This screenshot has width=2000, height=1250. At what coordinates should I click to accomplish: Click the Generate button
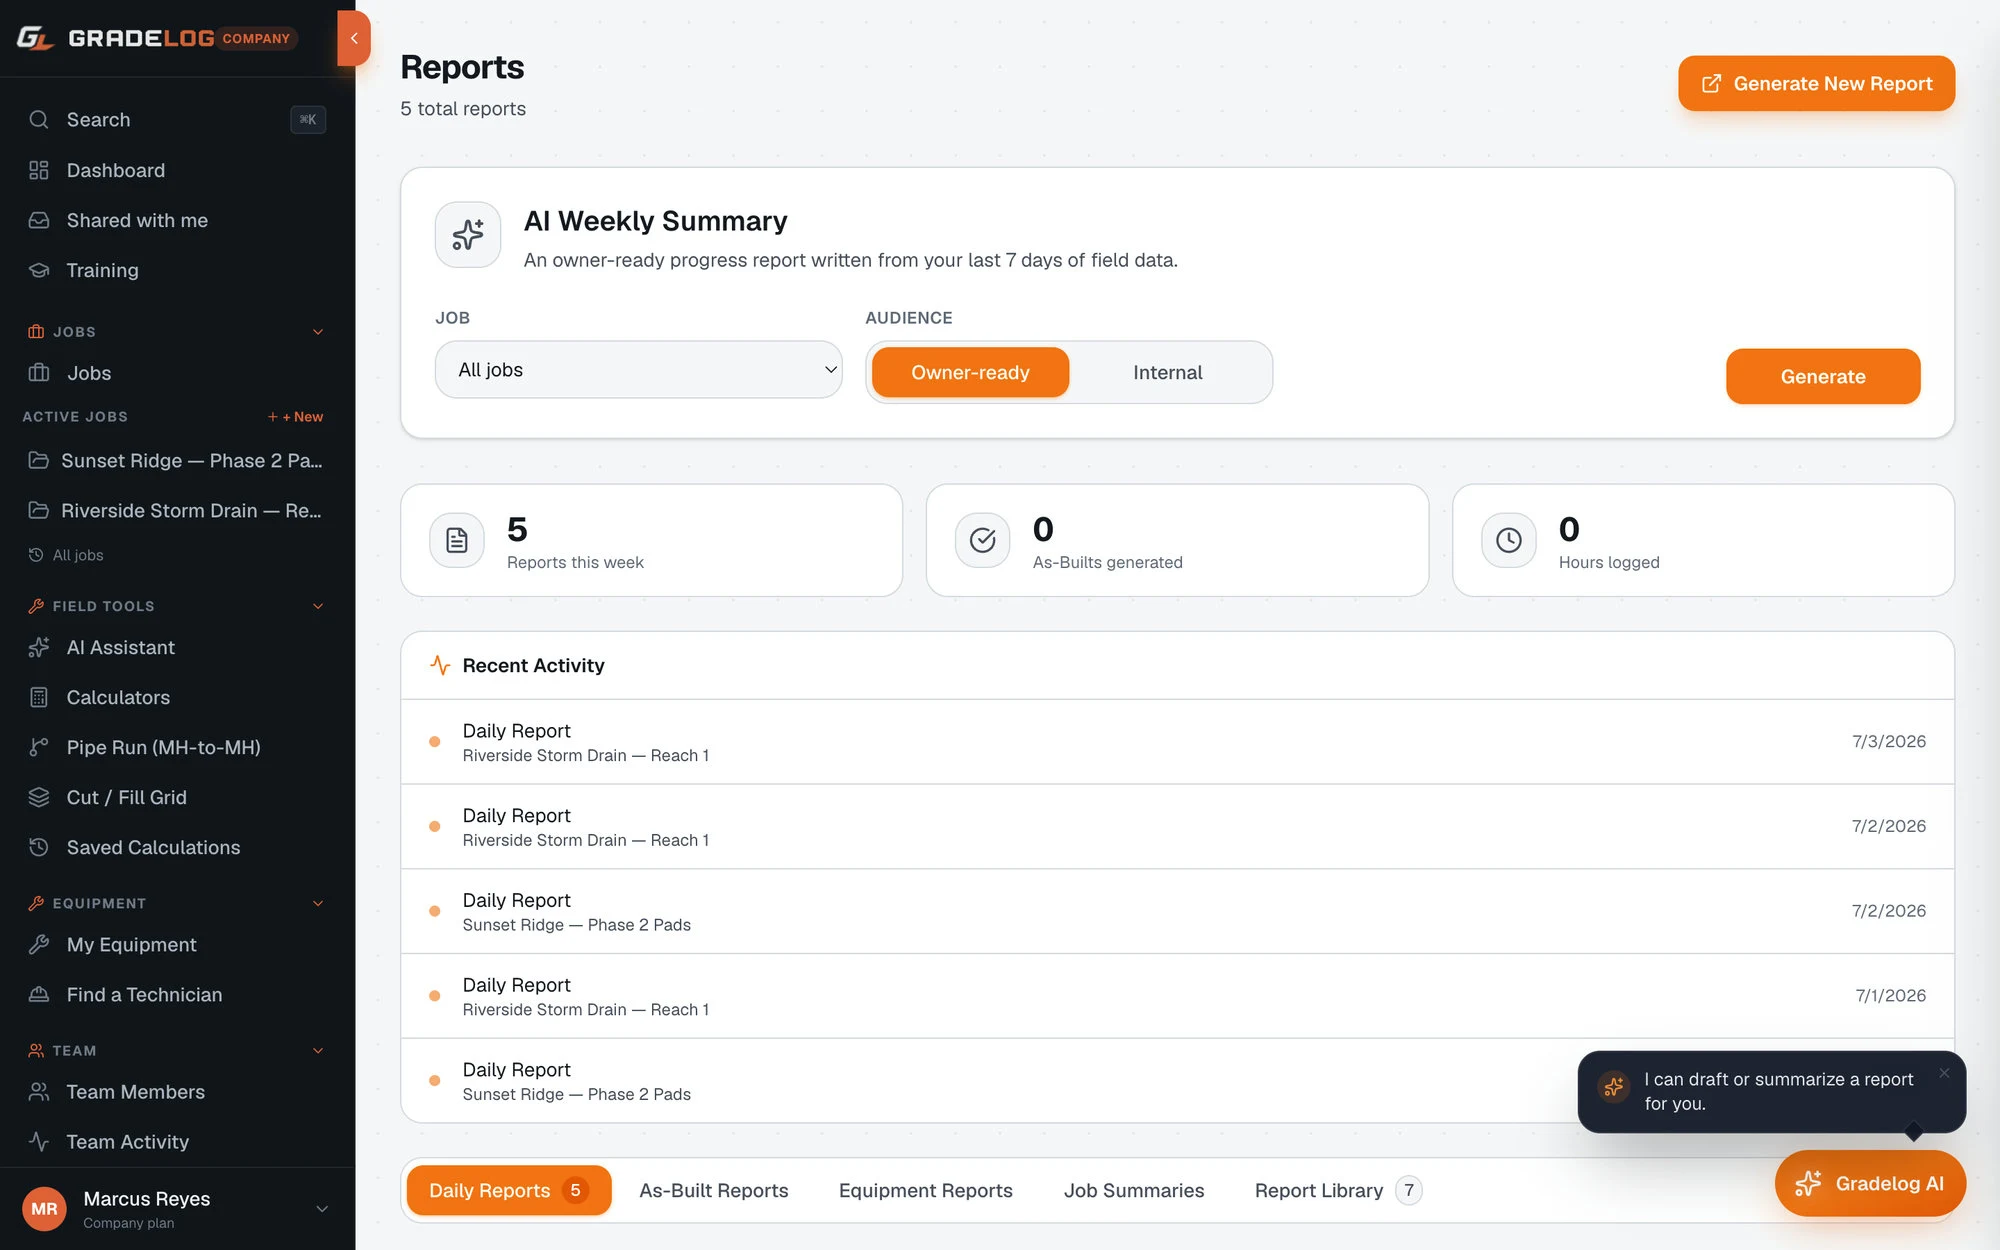tap(1823, 377)
